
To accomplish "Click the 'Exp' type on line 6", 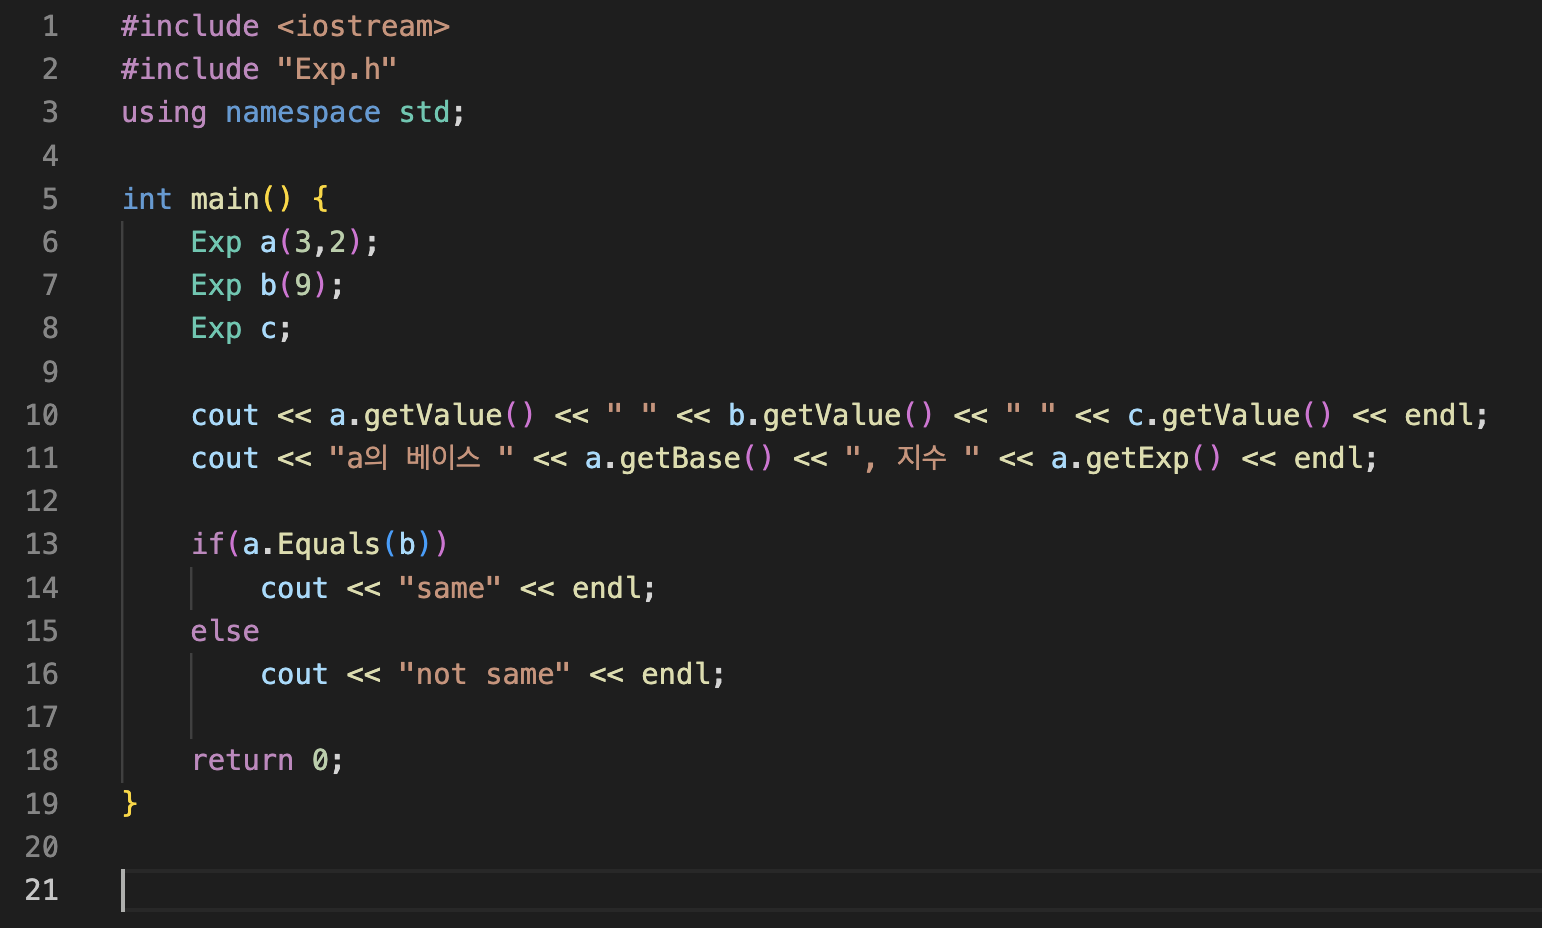I will [x=216, y=243].
